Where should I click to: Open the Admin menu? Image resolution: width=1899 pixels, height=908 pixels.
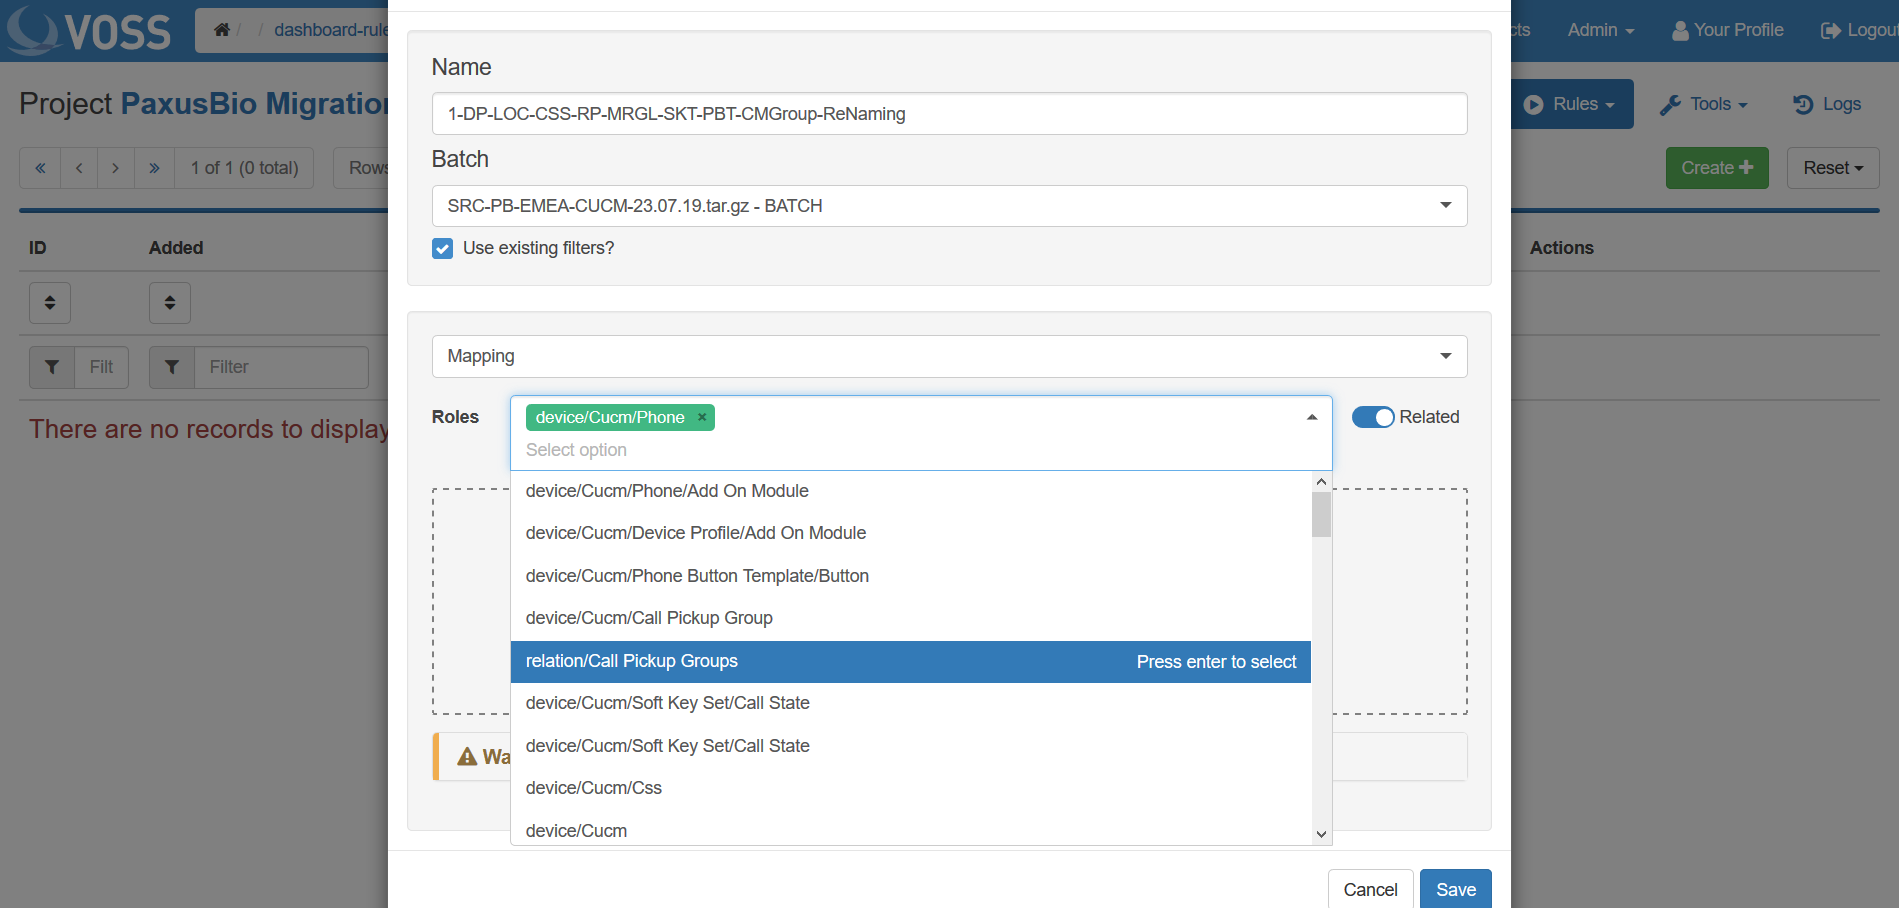point(1600,30)
